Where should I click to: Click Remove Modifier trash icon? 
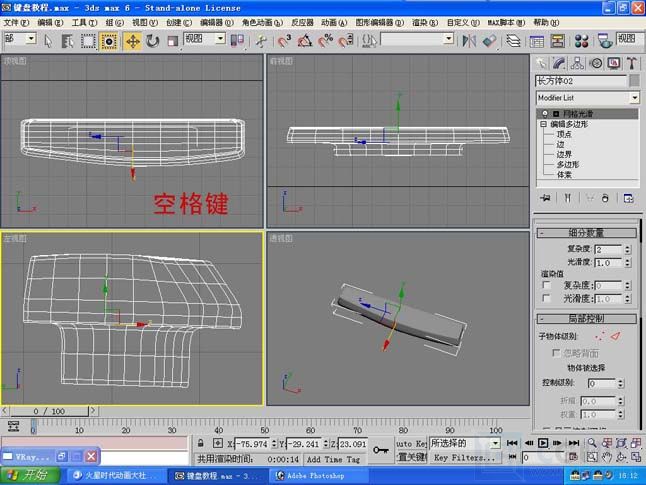[605, 198]
